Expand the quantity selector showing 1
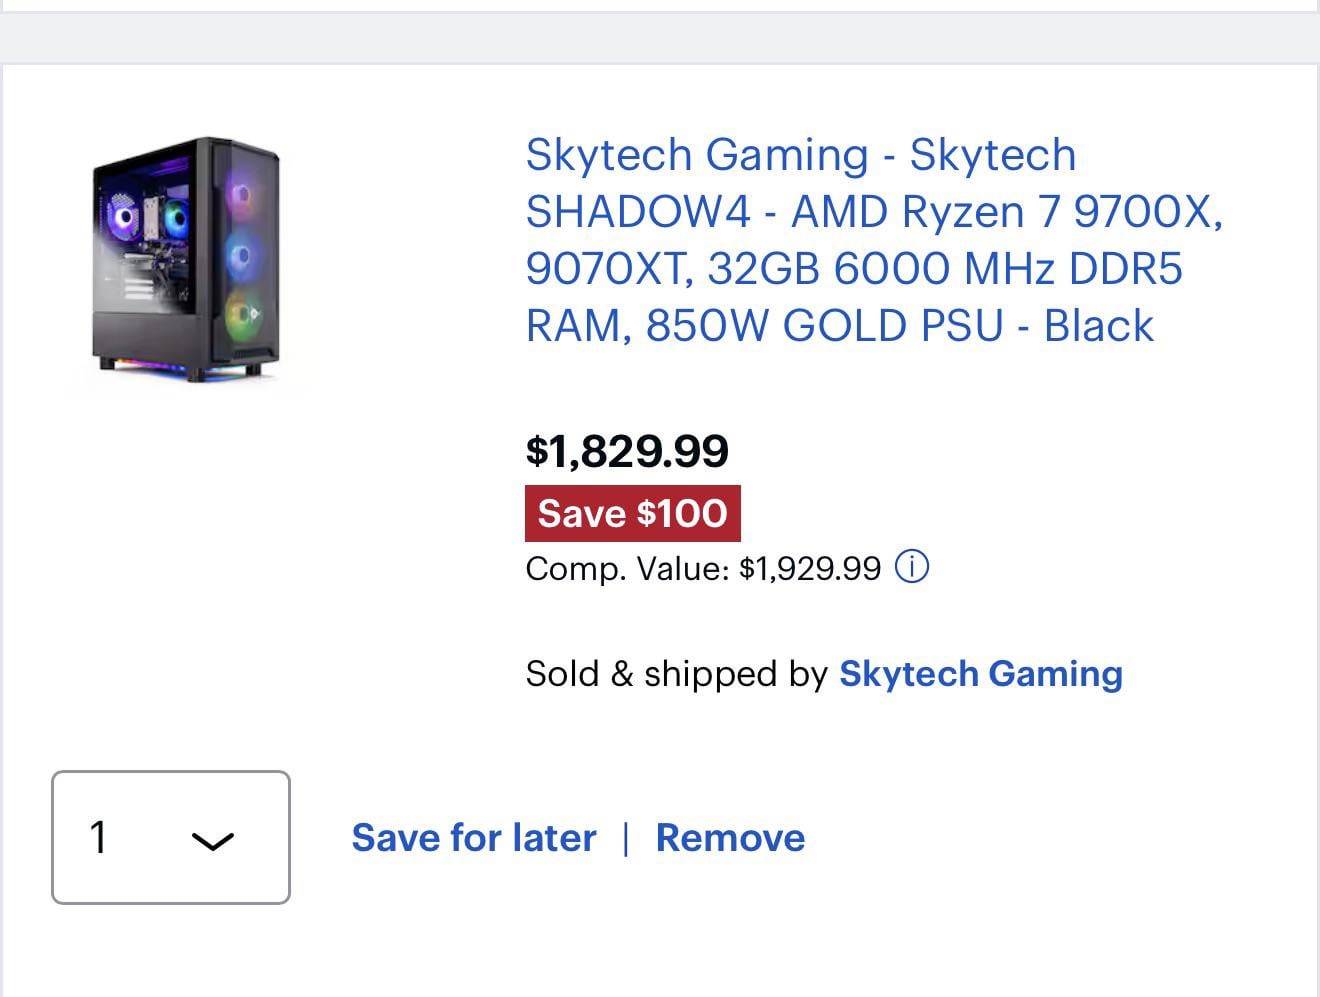The height and width of the screenshot is (997, 1320). pos(171,838)
